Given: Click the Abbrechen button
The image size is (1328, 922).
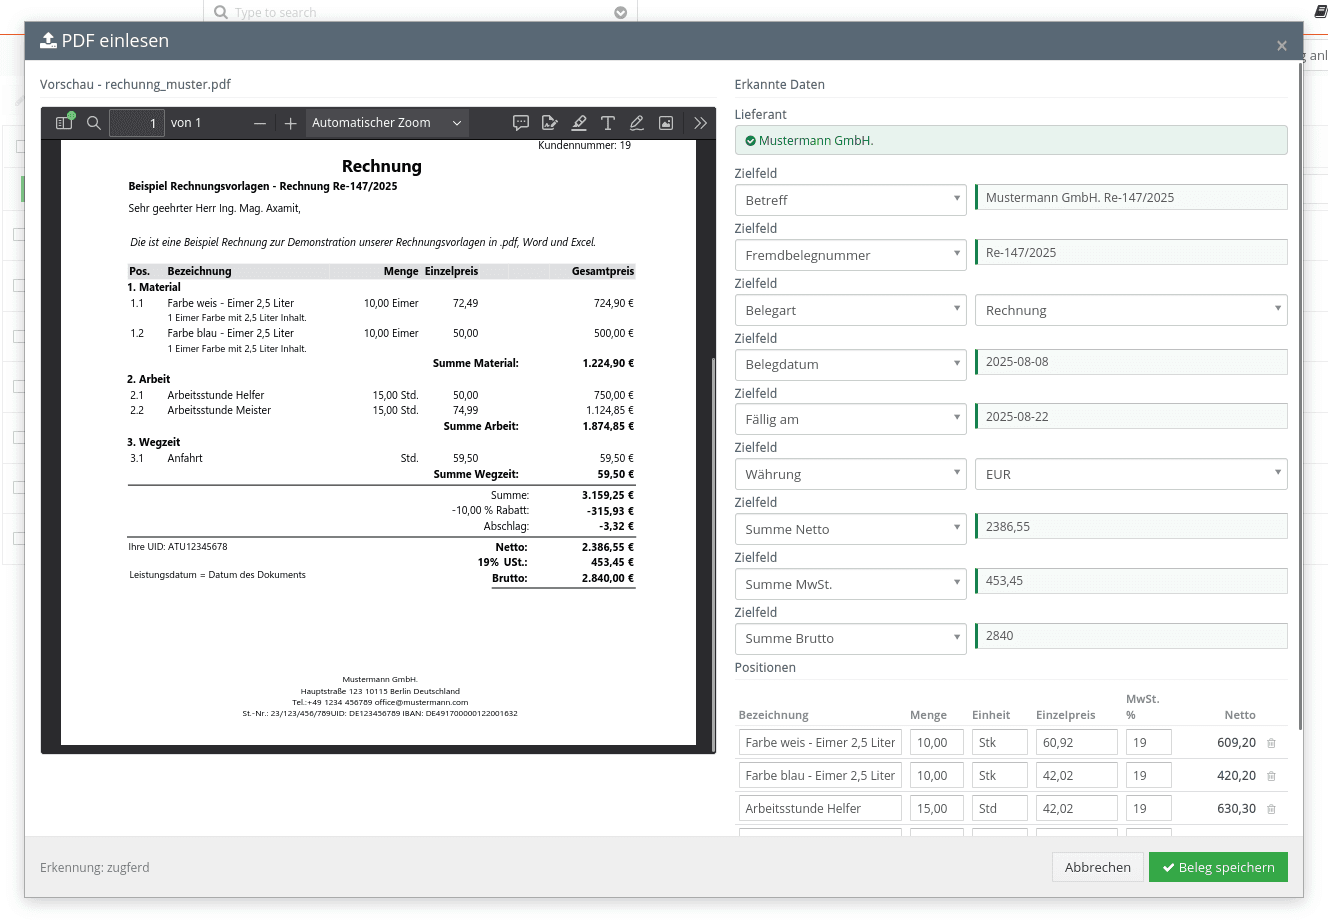Looking at the screenshot, I should click(1097, 867).
